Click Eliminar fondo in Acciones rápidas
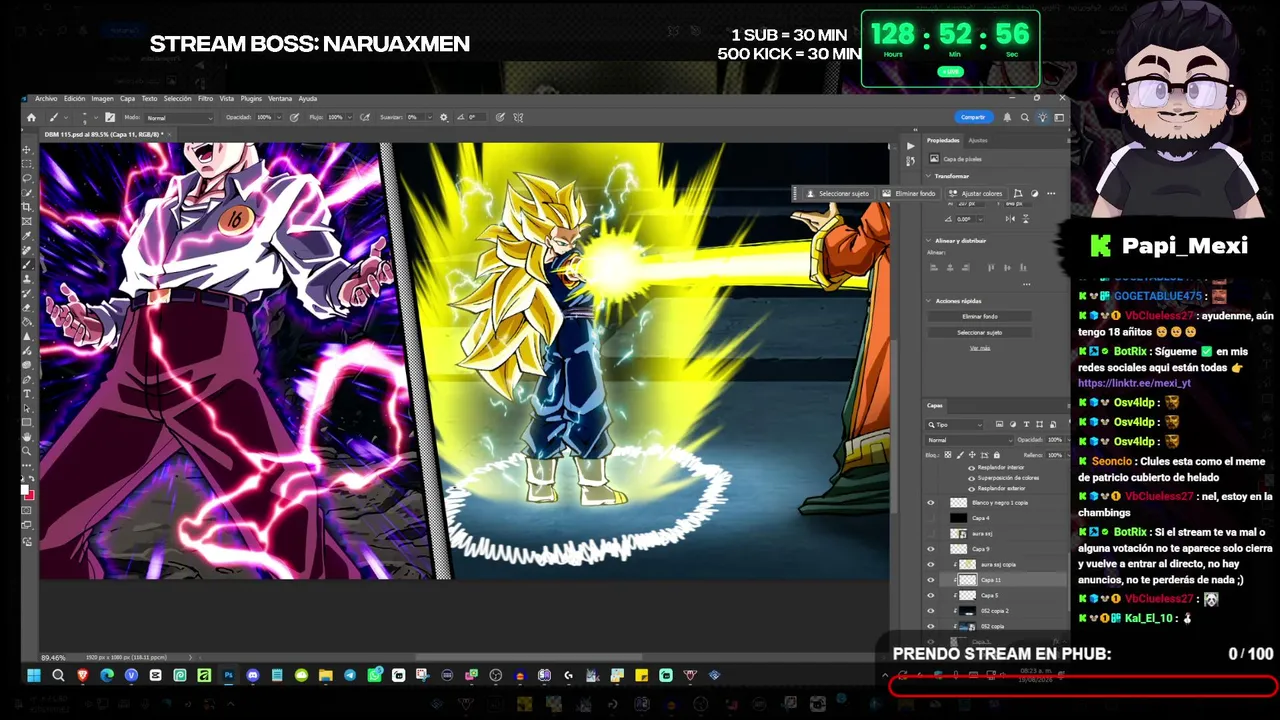Viewport: 1280px width, 720px height. click(980, 316)
